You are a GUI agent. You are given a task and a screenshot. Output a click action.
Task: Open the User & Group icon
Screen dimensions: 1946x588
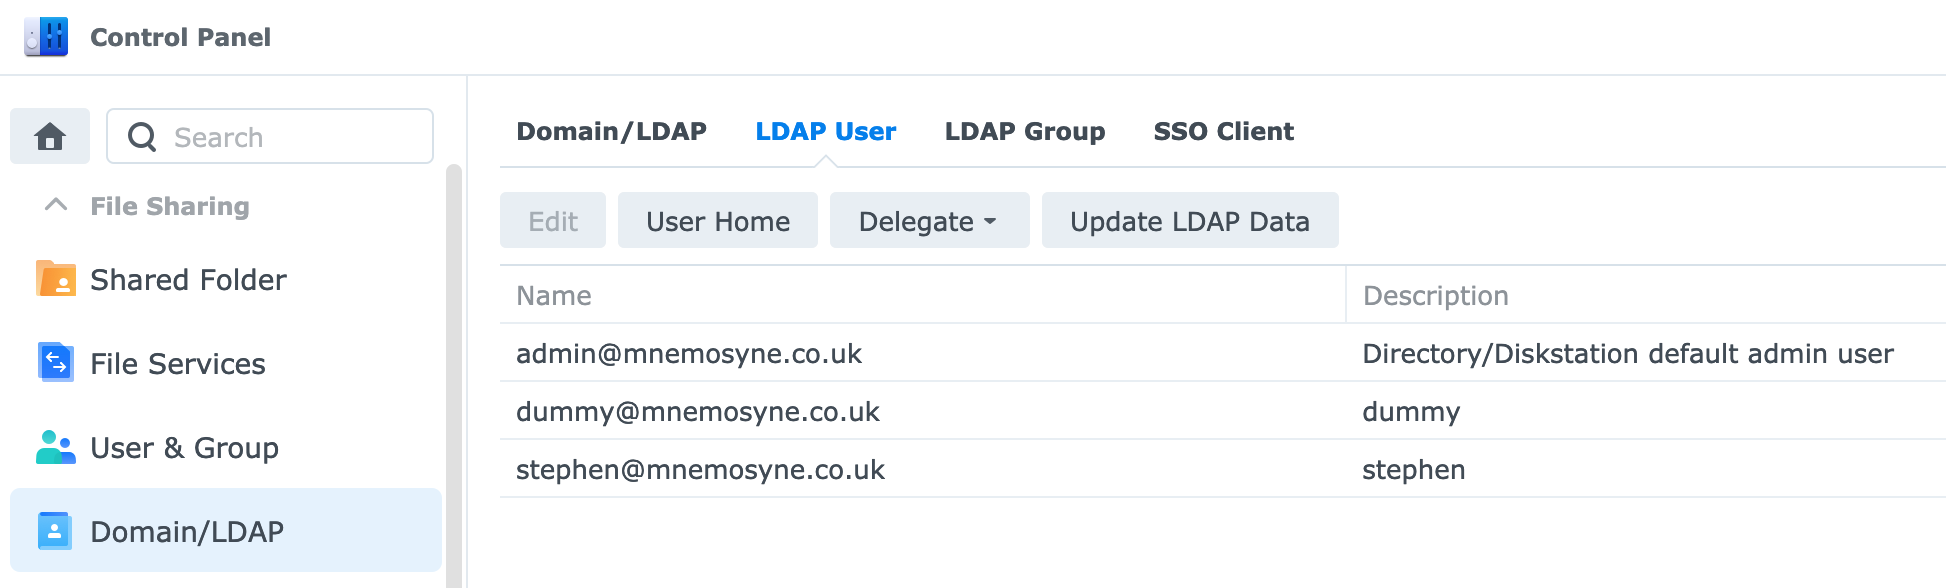56,447
